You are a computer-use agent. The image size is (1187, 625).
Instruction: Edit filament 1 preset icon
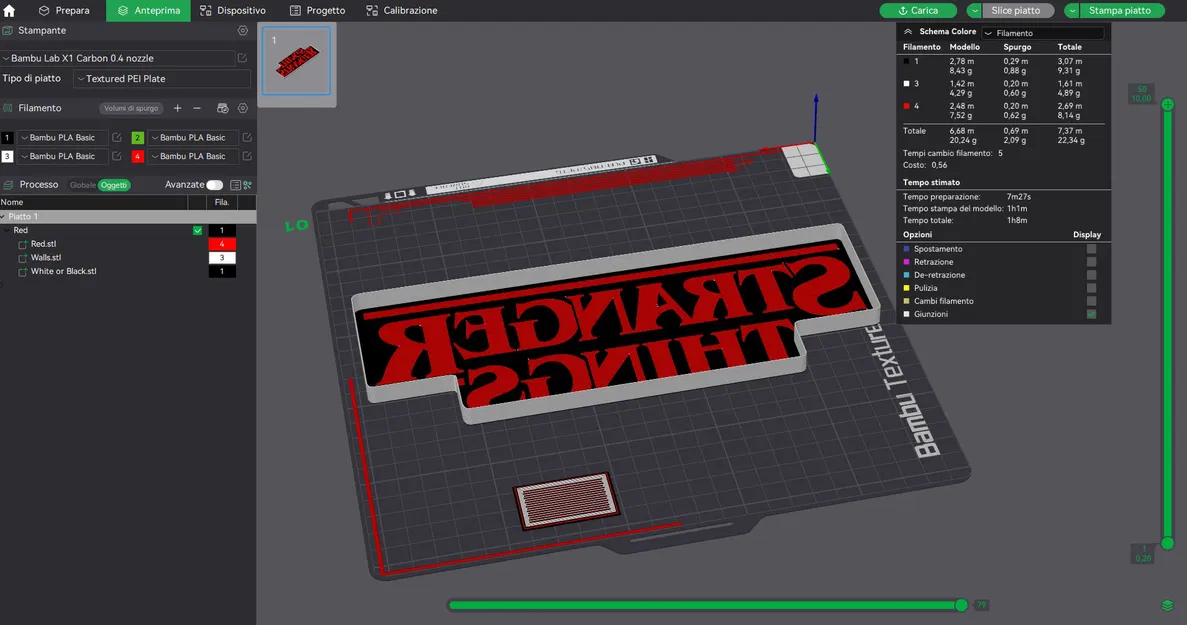pyautogui.click(x=117, y=138)
